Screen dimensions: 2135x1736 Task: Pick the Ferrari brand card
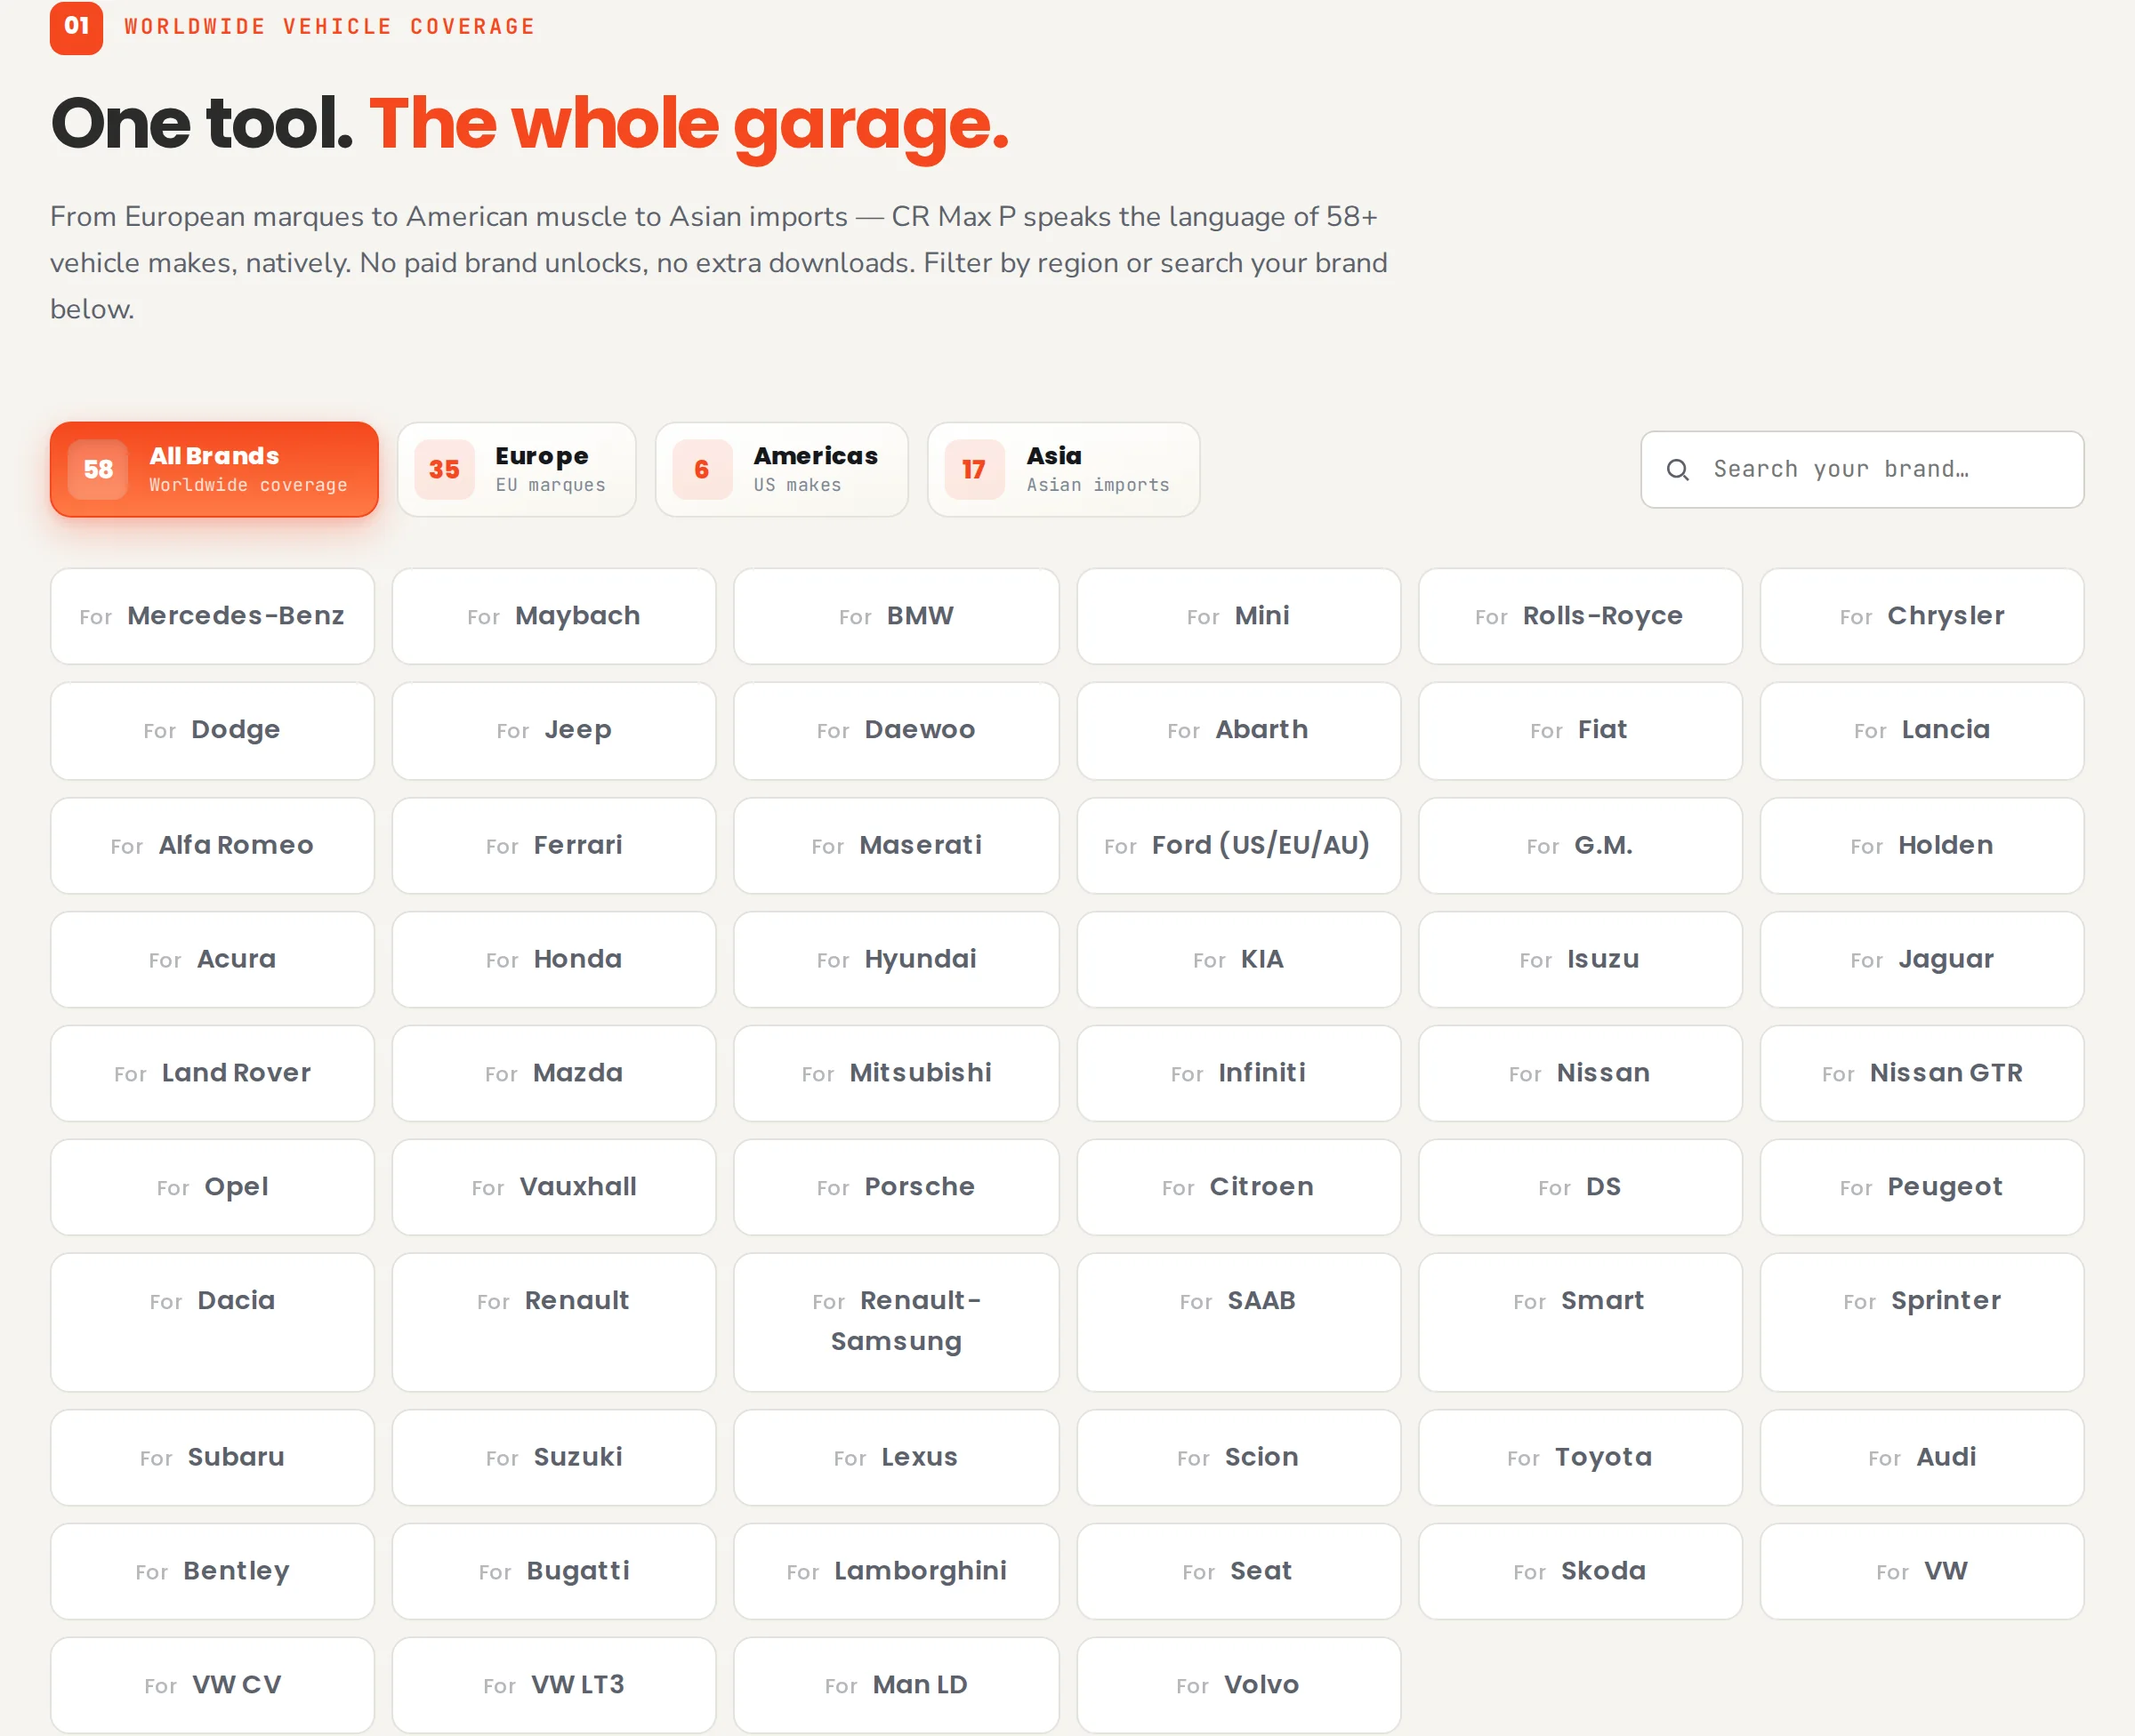click(554, 845)
